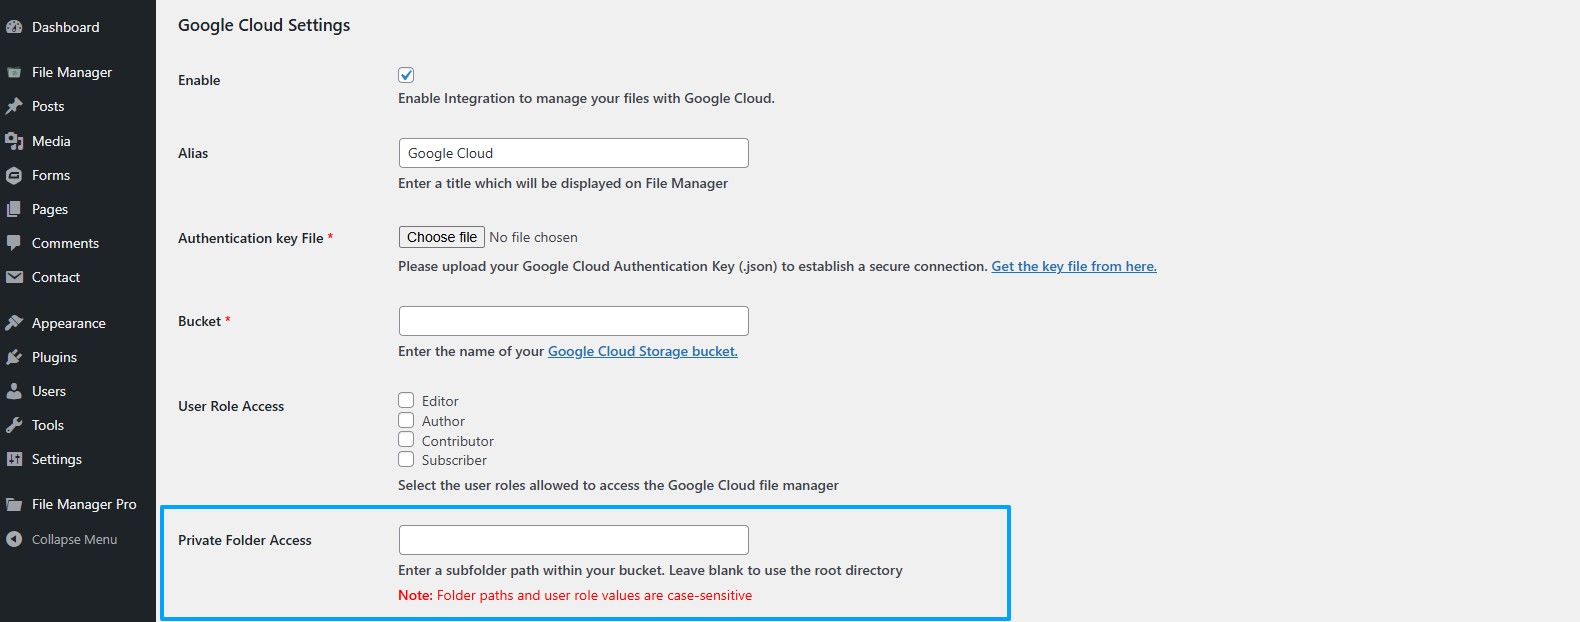Click the Private Folder Access input
Viewport: 1580px width, 622px height.
574,540
